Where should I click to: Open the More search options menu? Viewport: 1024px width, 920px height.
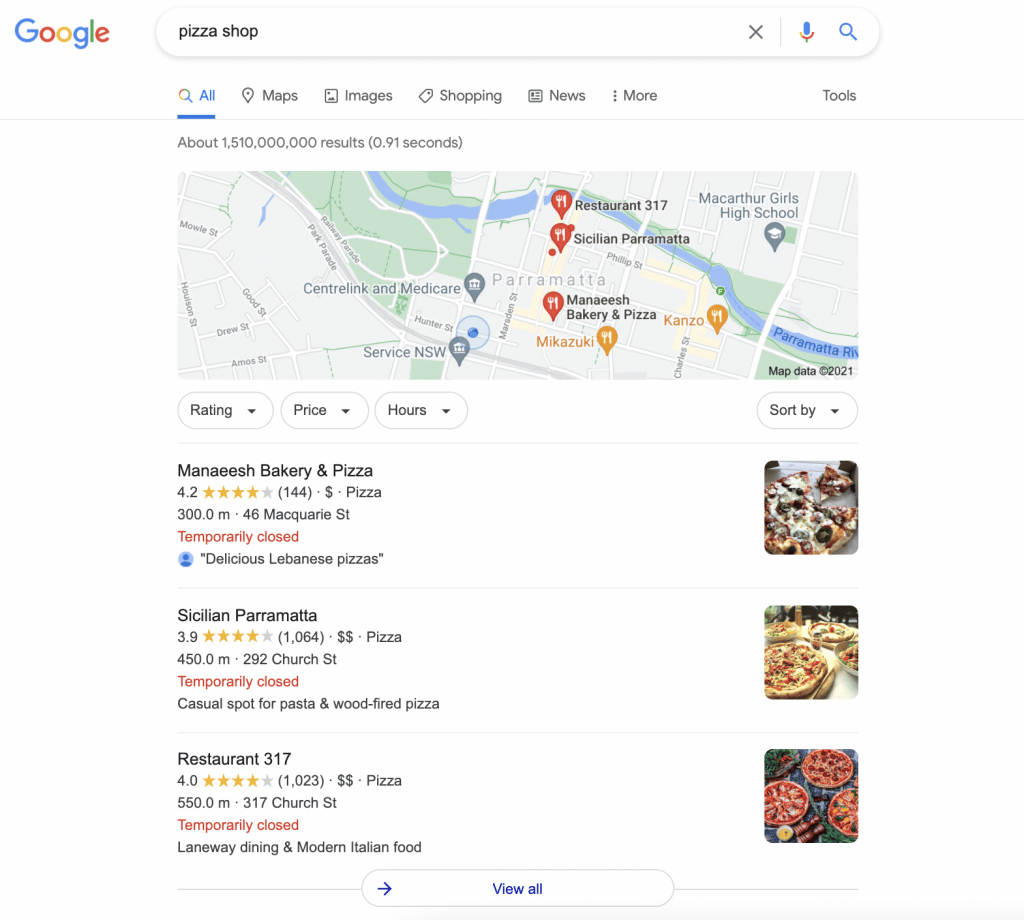(x=634, y=96)
